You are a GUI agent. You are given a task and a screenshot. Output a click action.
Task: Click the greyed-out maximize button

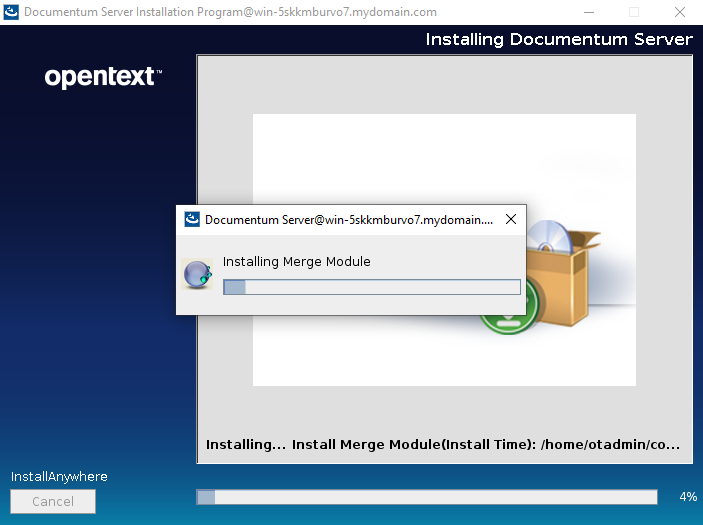(x=633, y=12)
